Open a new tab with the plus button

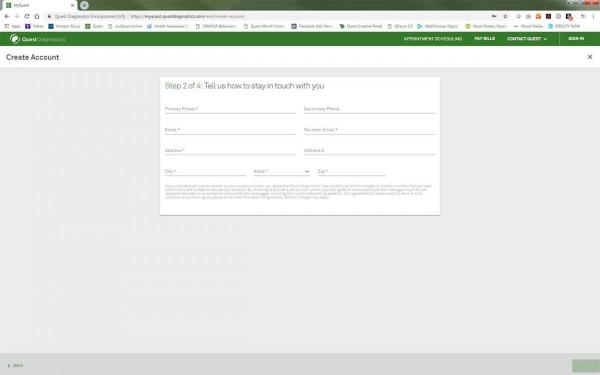[84, 5]
